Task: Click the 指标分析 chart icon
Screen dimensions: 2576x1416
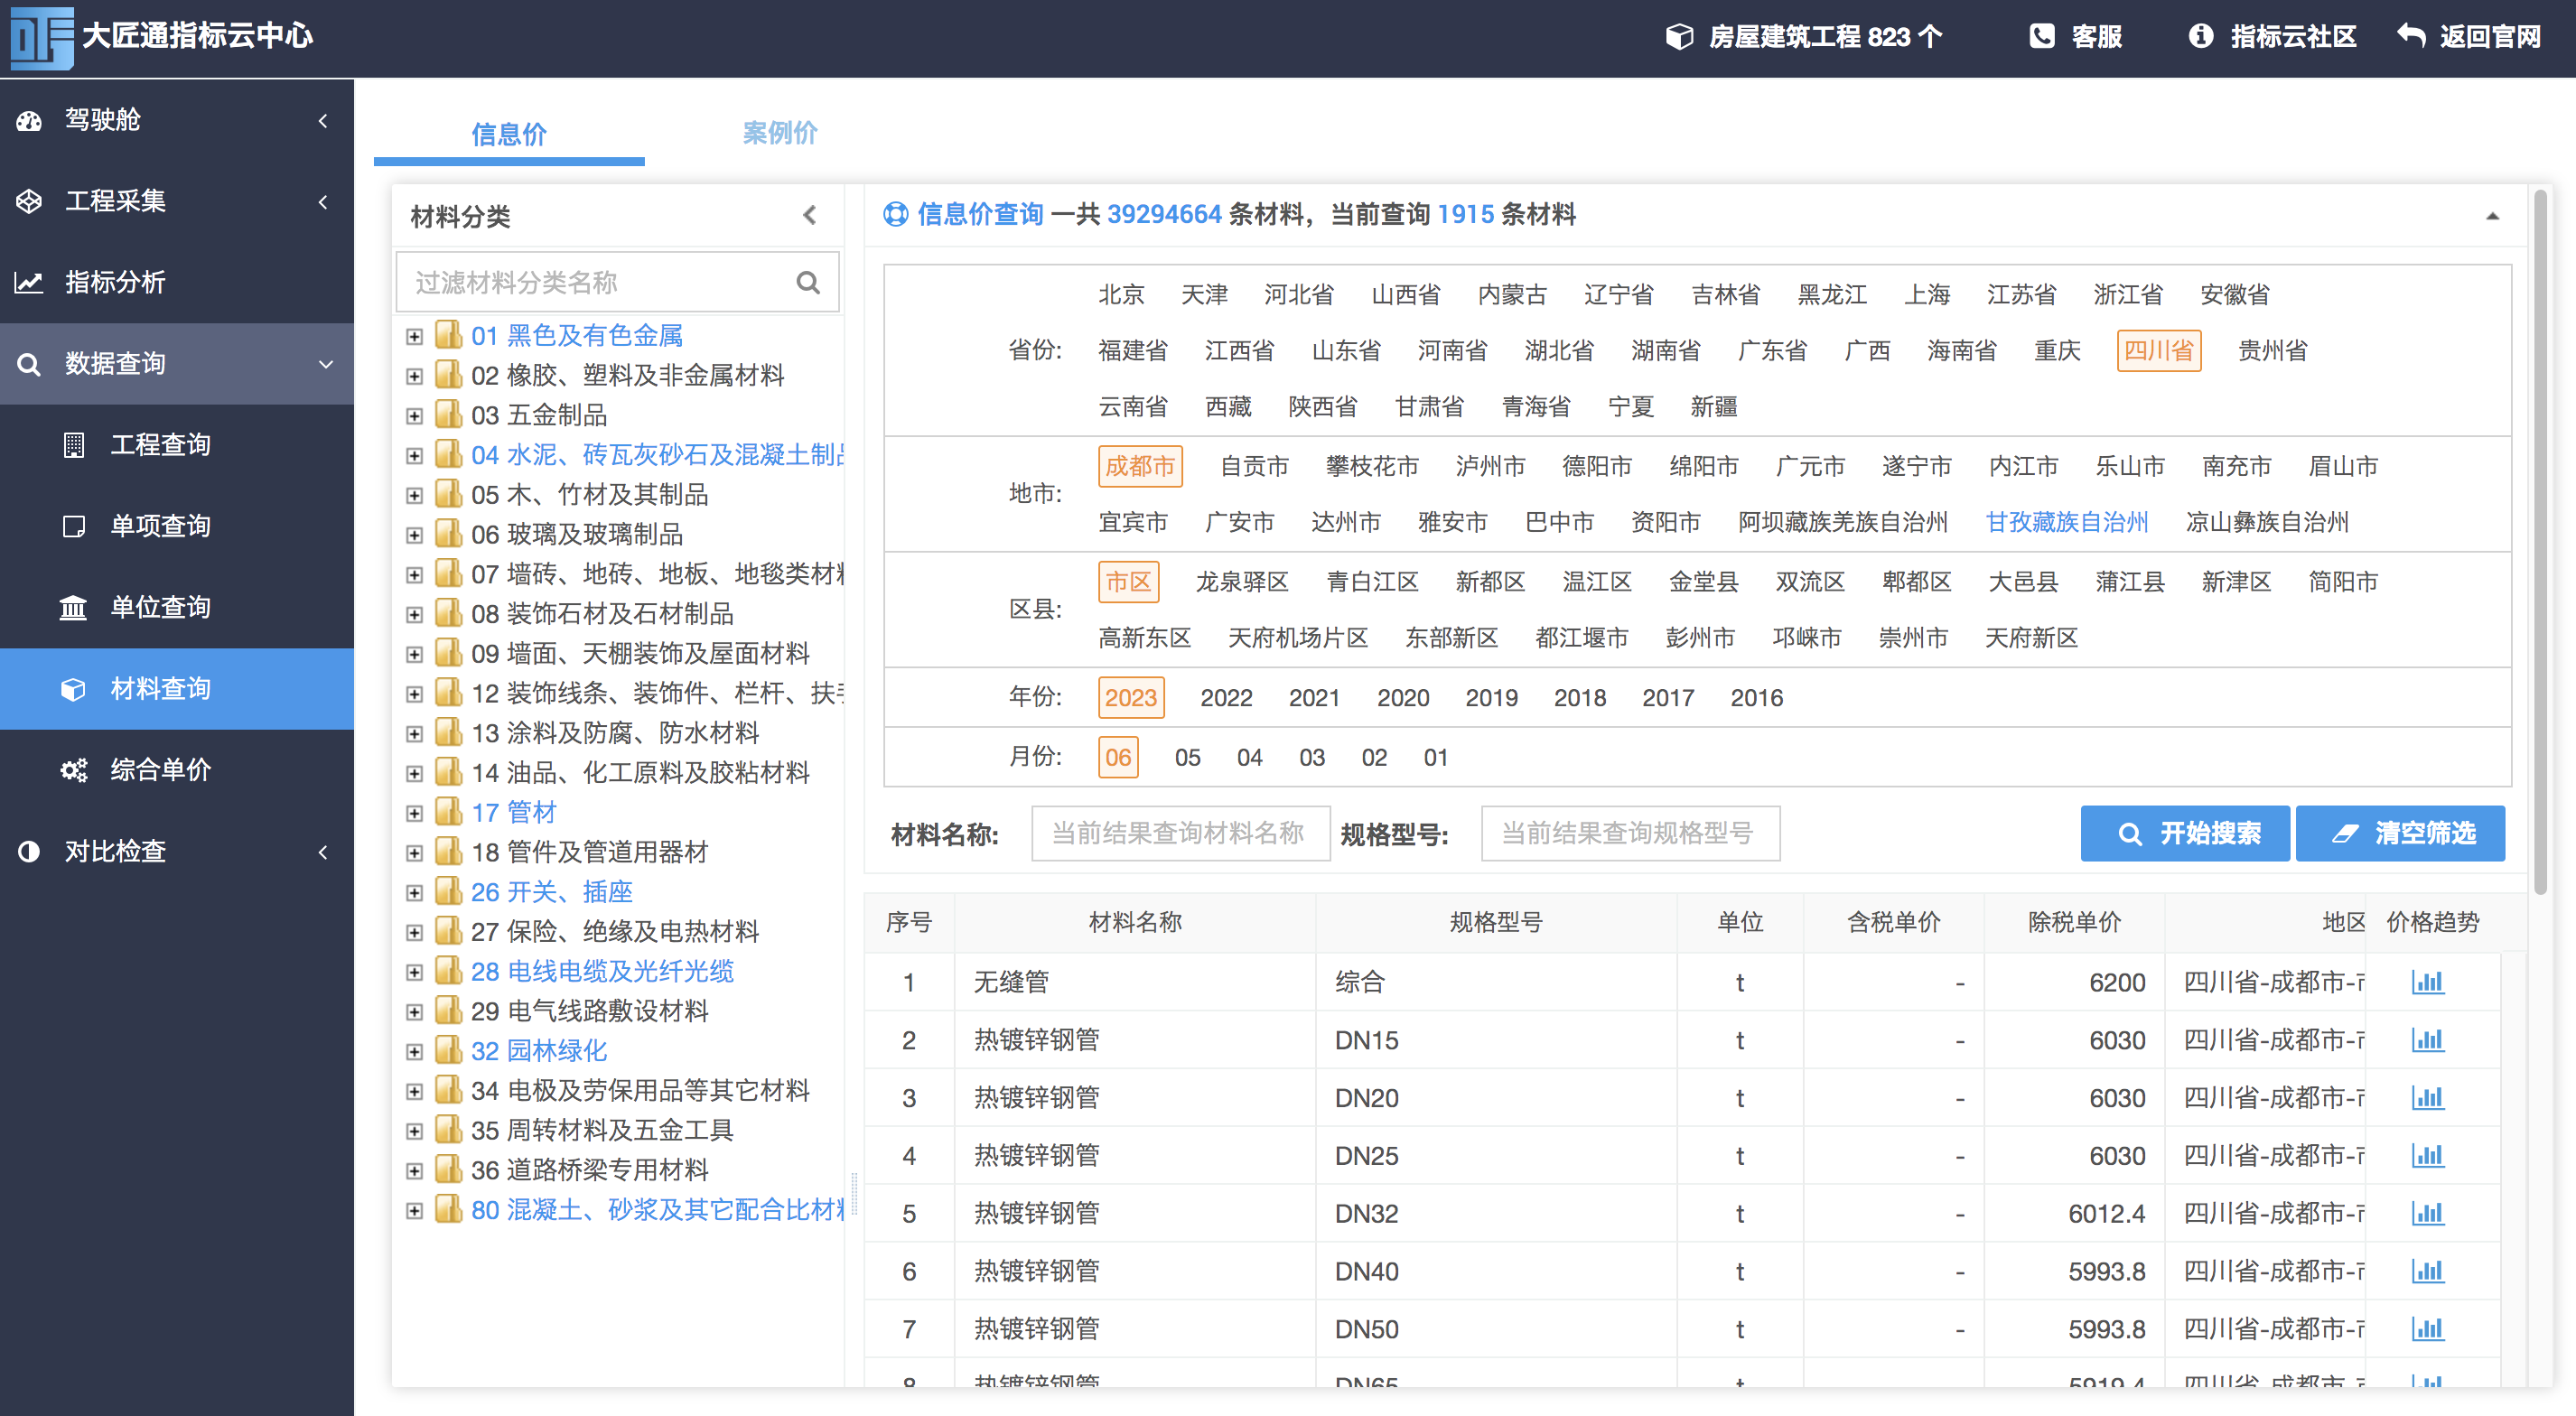Action: coord(29,283)
